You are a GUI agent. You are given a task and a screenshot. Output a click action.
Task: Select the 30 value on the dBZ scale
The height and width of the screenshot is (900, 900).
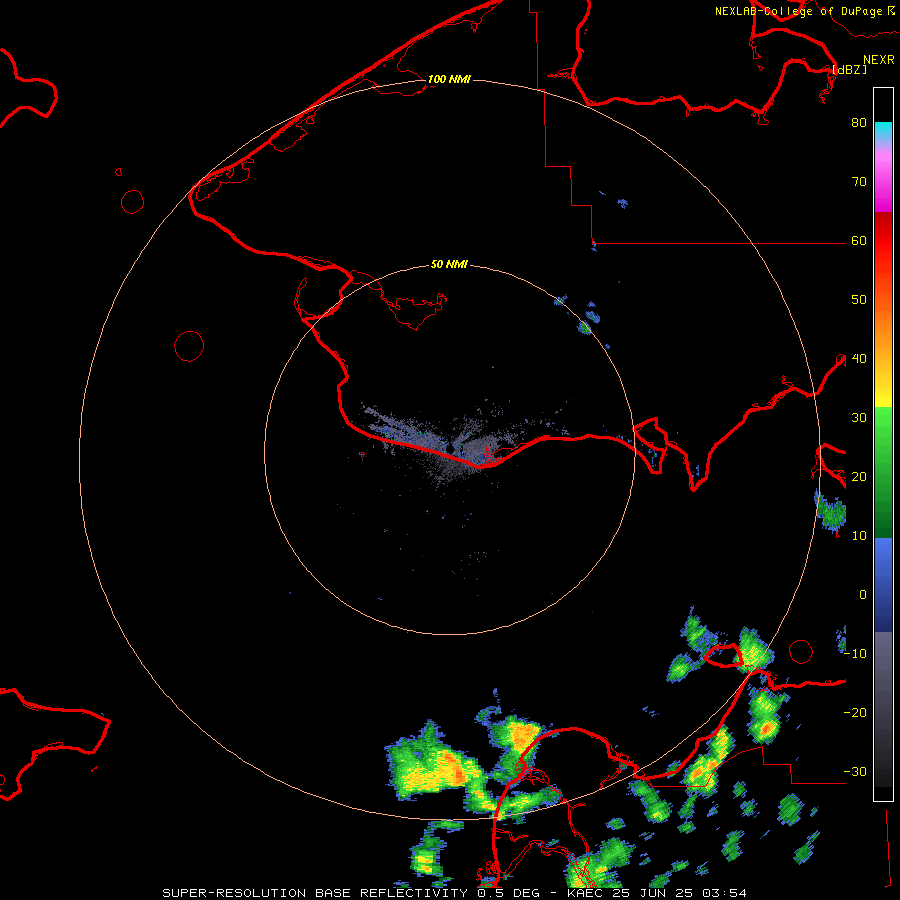point(859,417)
